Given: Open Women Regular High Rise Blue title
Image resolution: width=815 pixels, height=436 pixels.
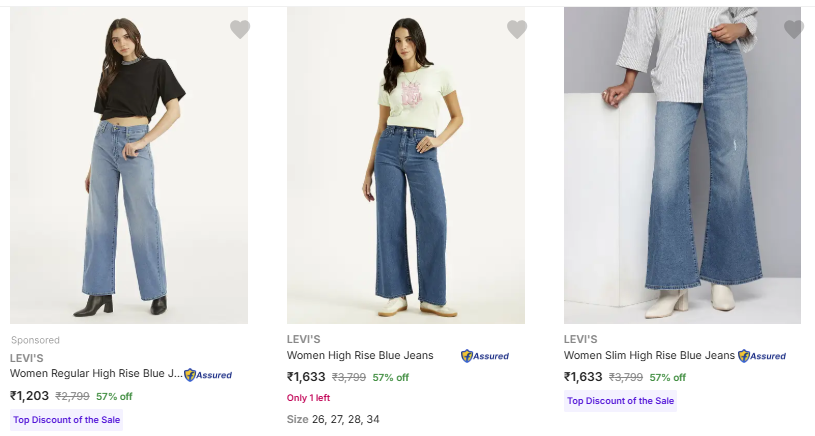Looking at the screenshot, I should click(96, 374).
